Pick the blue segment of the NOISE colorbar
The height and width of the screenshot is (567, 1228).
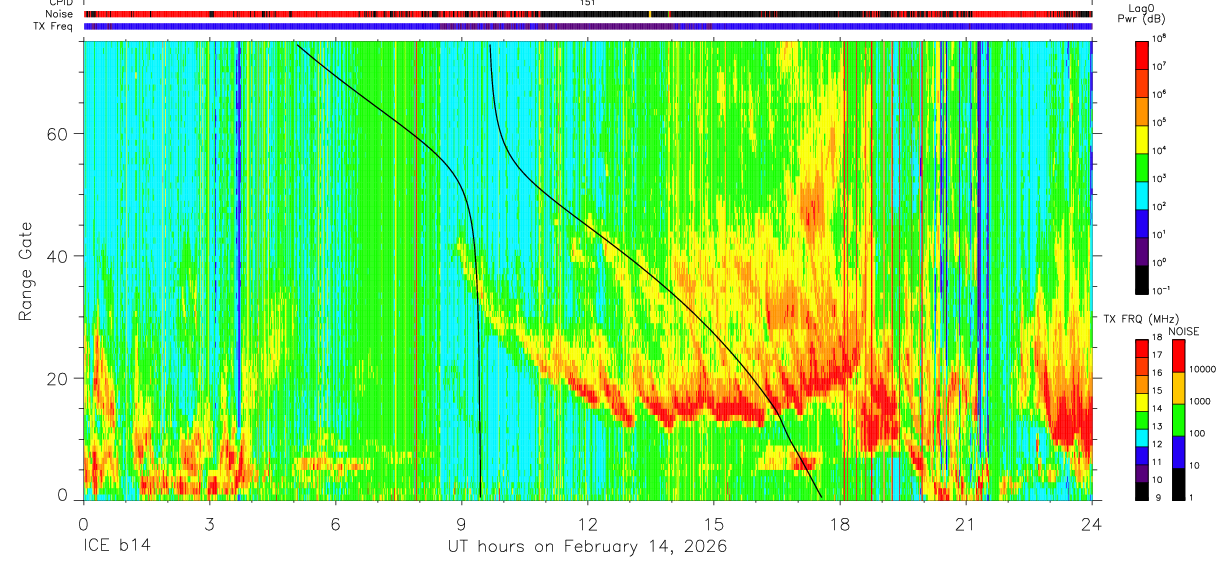pyautogui.click(x=1178, y=452)
